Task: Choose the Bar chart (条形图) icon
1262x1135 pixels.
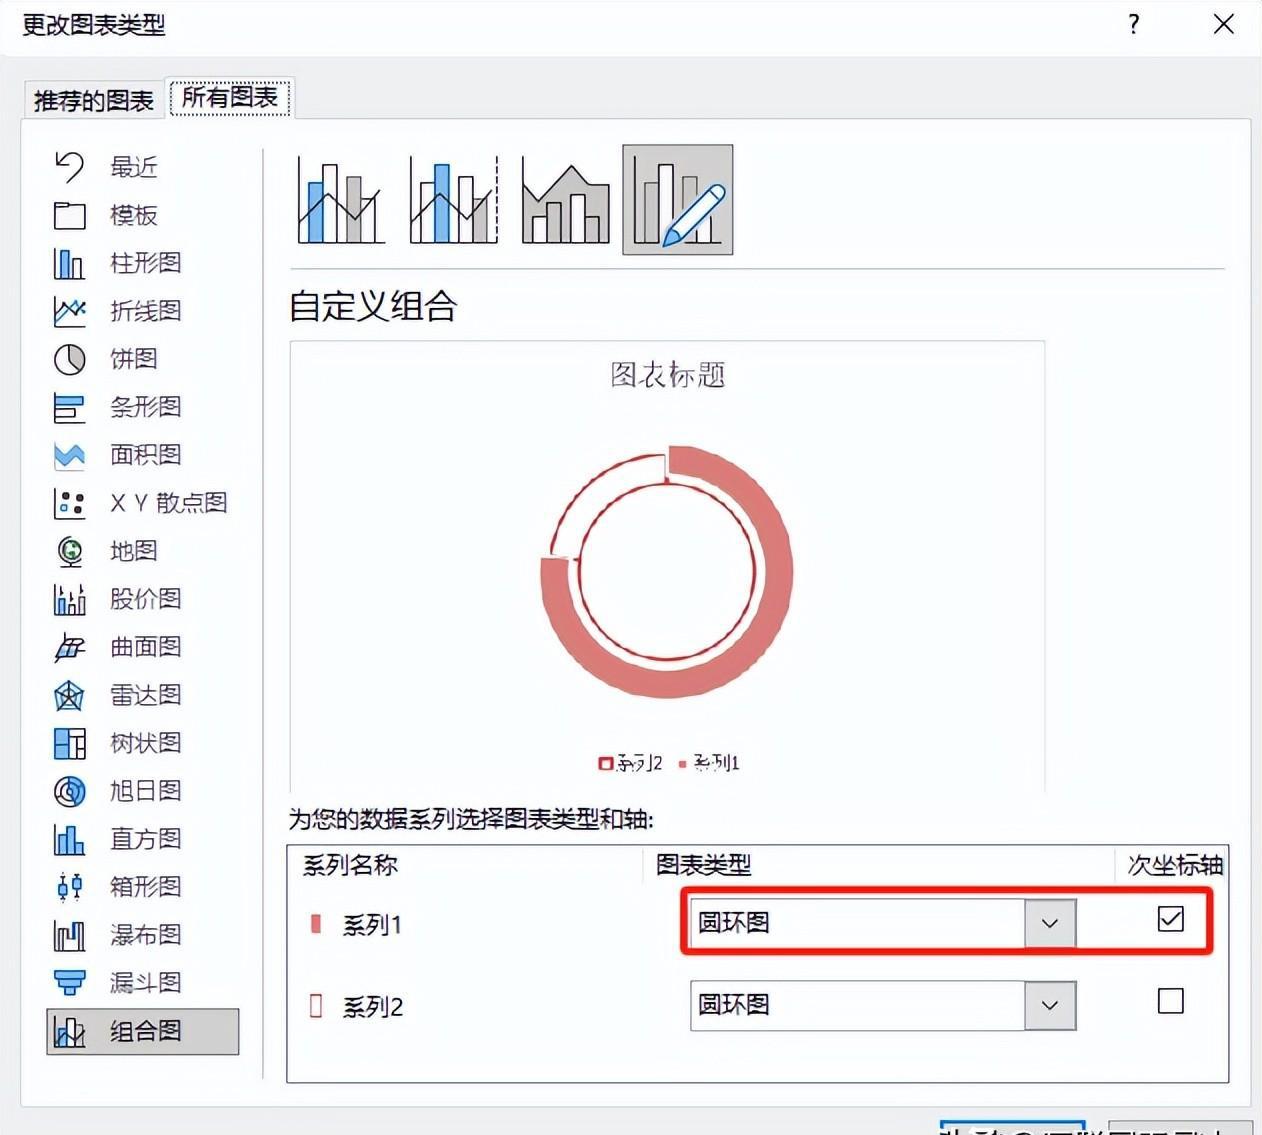Action: (69, 407)
